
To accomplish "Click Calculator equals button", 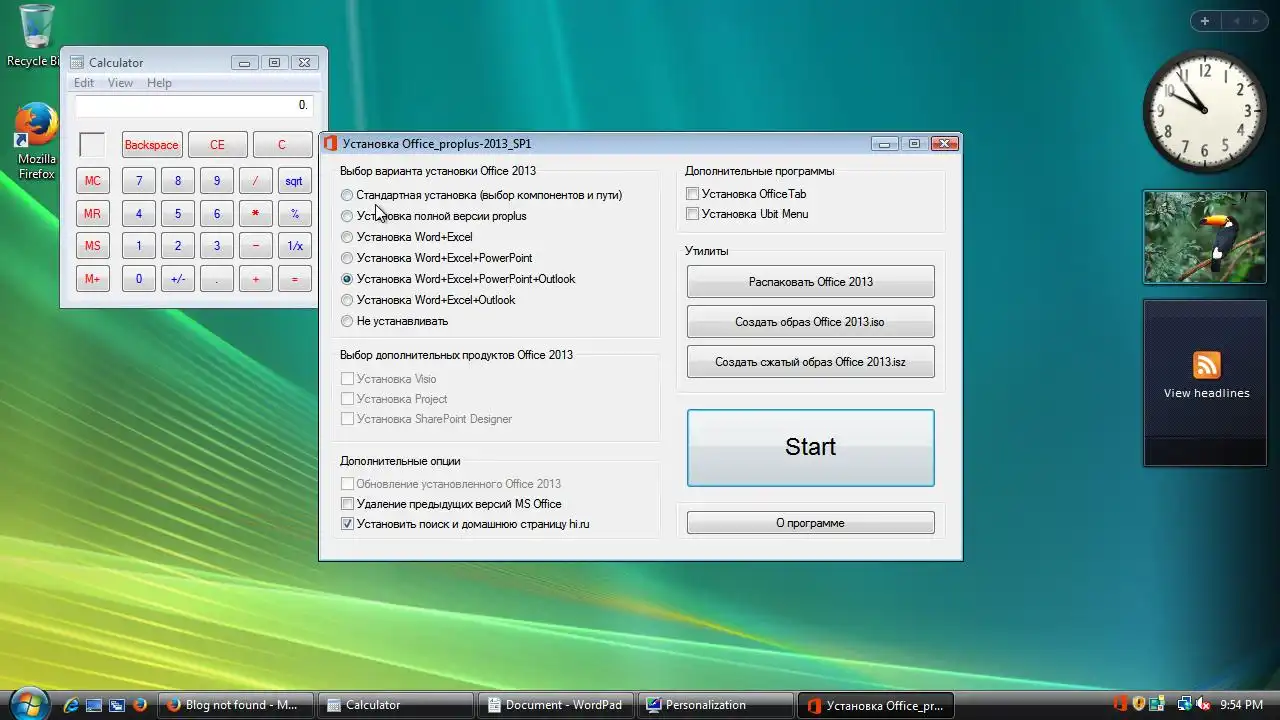I will (294, 279).
